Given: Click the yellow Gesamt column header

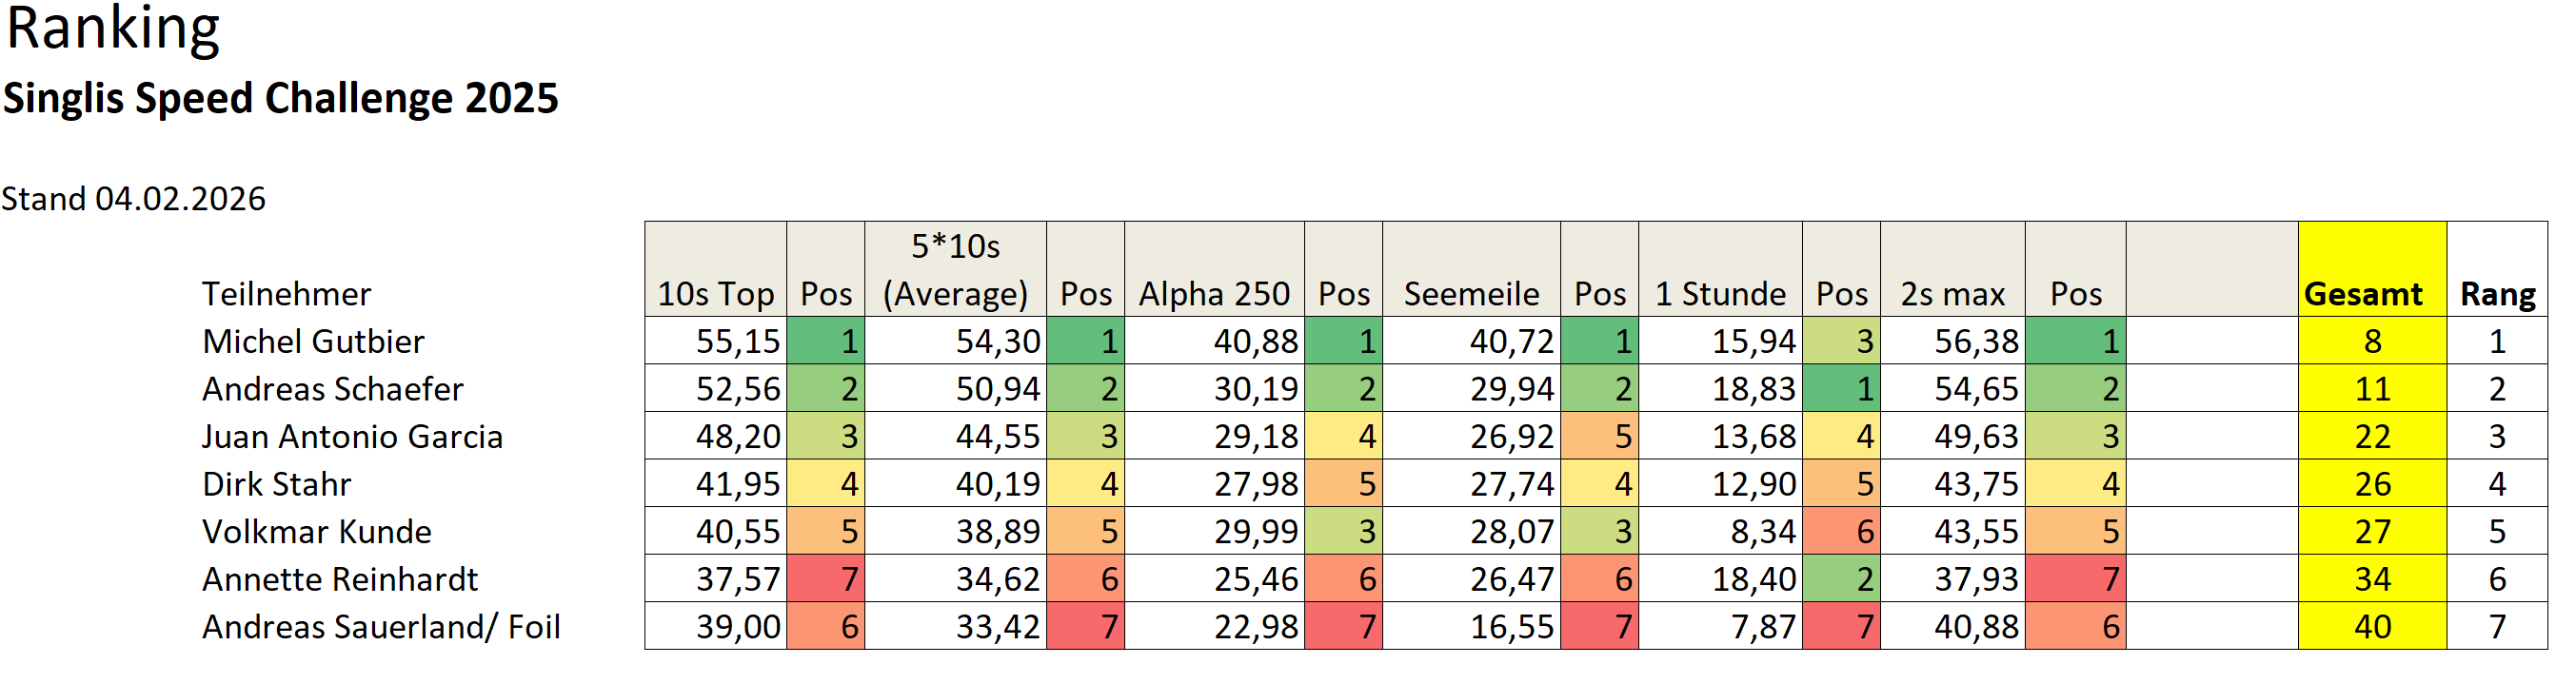Looking at the screenshot, I should [x=2371, y=294].
